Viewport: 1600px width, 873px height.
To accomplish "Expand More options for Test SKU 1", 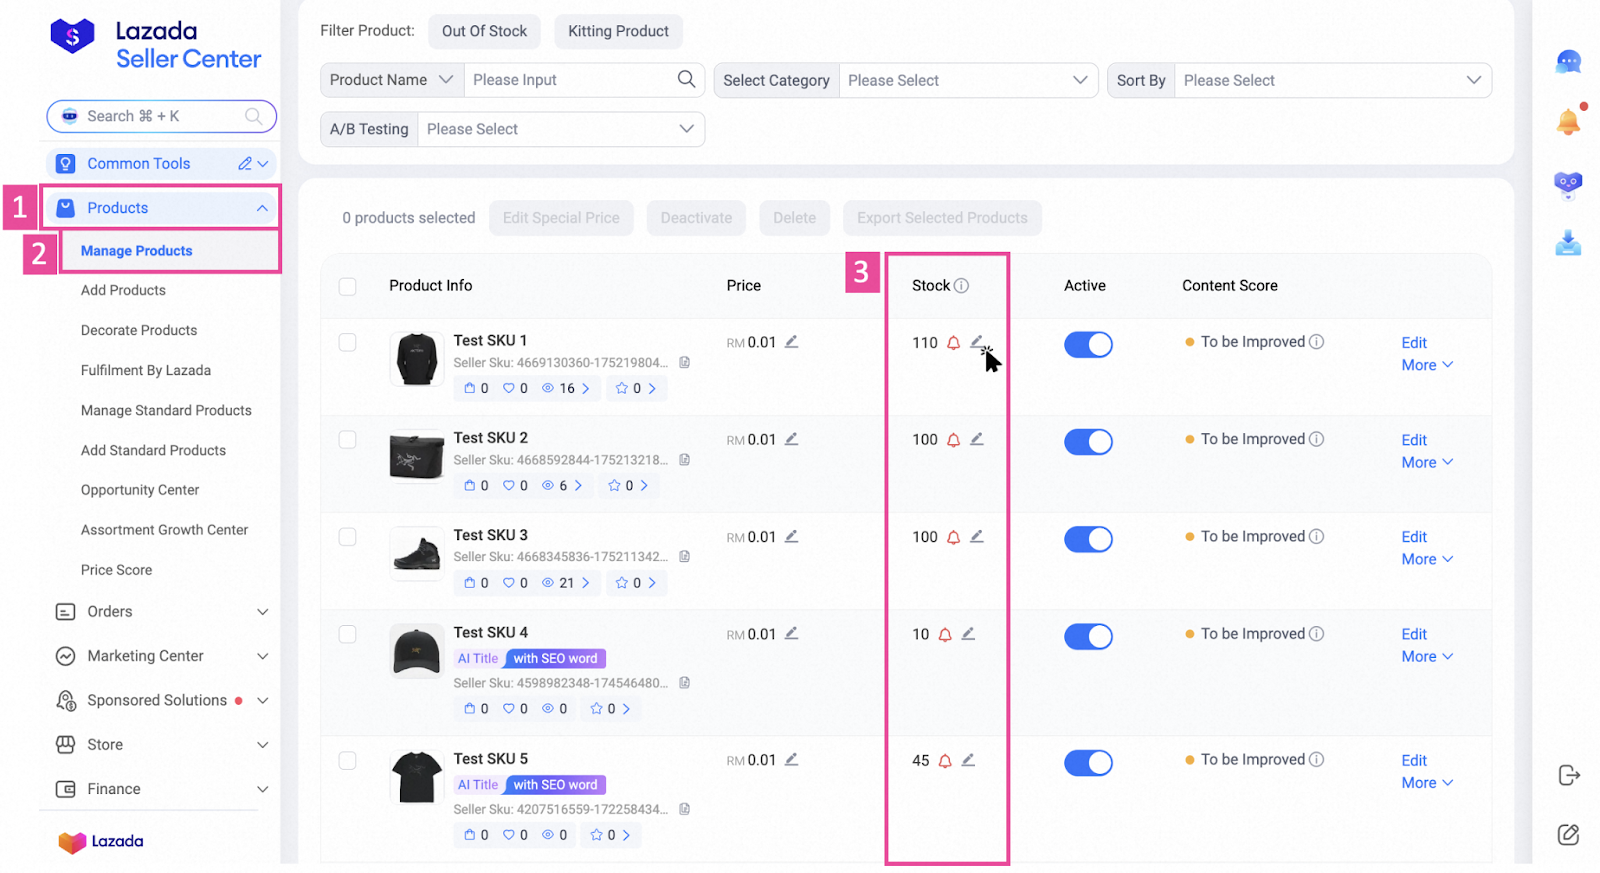I will point(1427,365).
